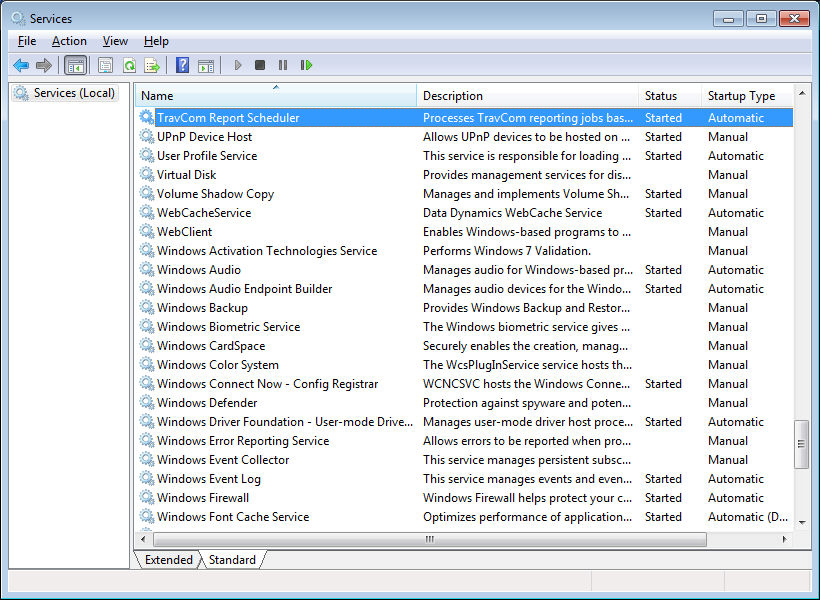The image size is (820, 600).
Task: Click the Refresh toolbar icon
Action: [x=129, y=66]
